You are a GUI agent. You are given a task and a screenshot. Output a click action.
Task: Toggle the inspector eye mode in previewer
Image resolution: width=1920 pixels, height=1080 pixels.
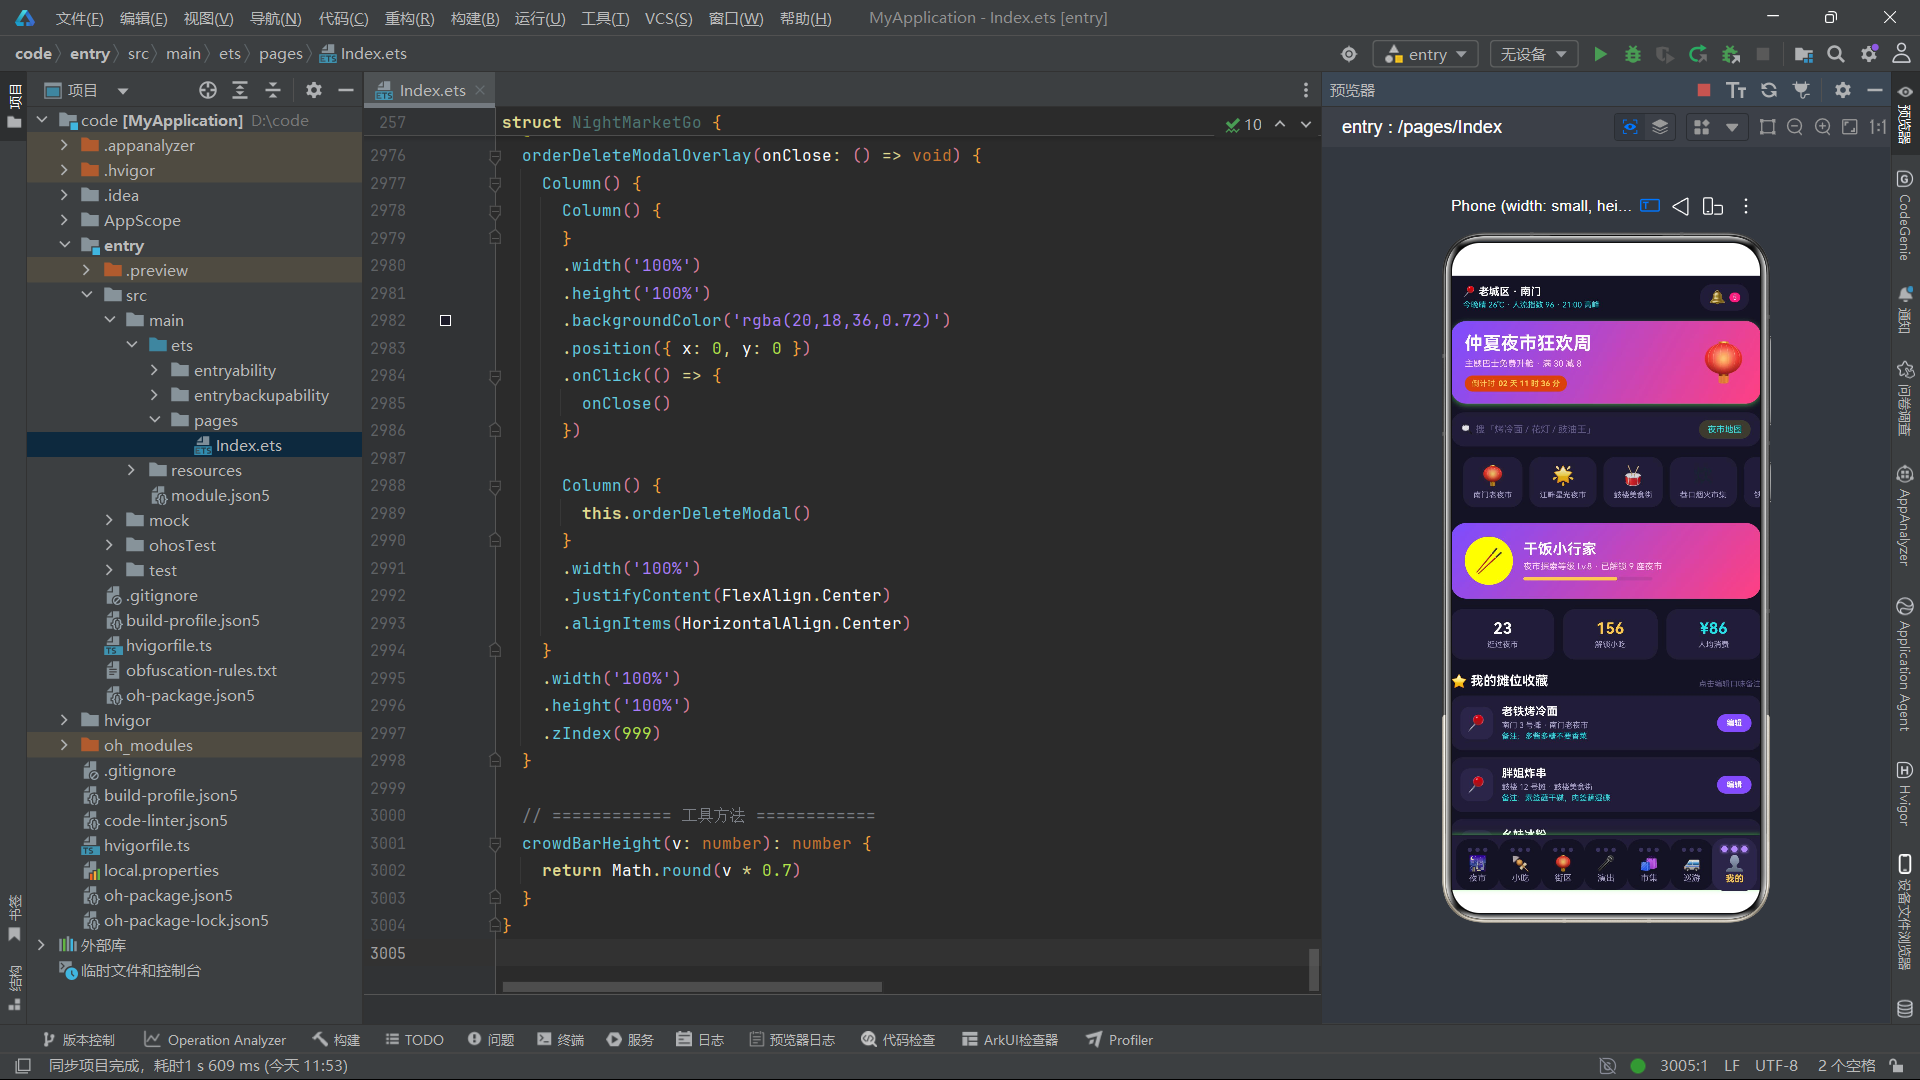pyautogui.click(x=1630, y=127)
